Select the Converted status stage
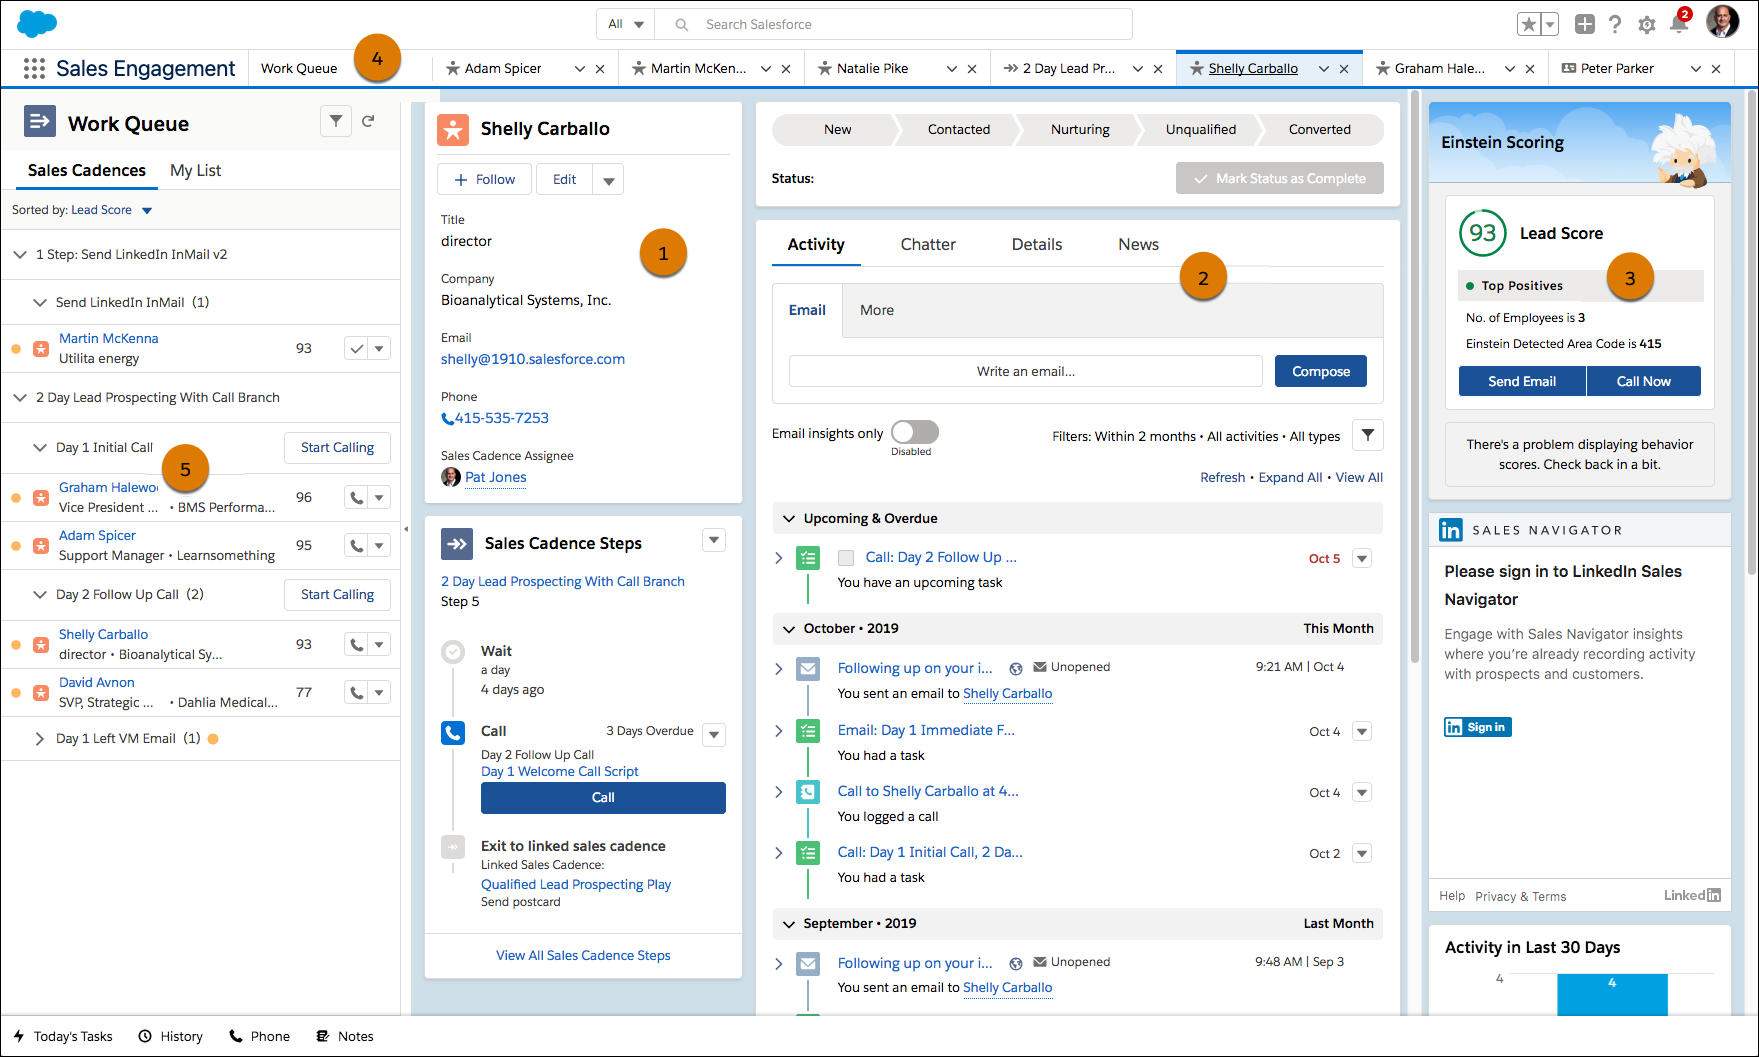 pyautogui.click(x=1320, y=130)
